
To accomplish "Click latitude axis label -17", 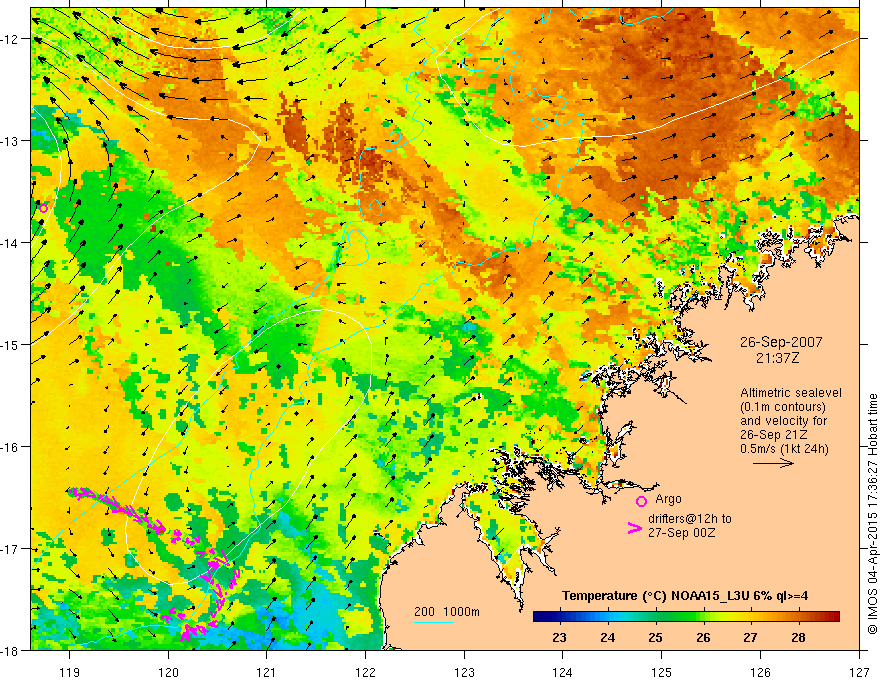I will click(x=11, y=548).
